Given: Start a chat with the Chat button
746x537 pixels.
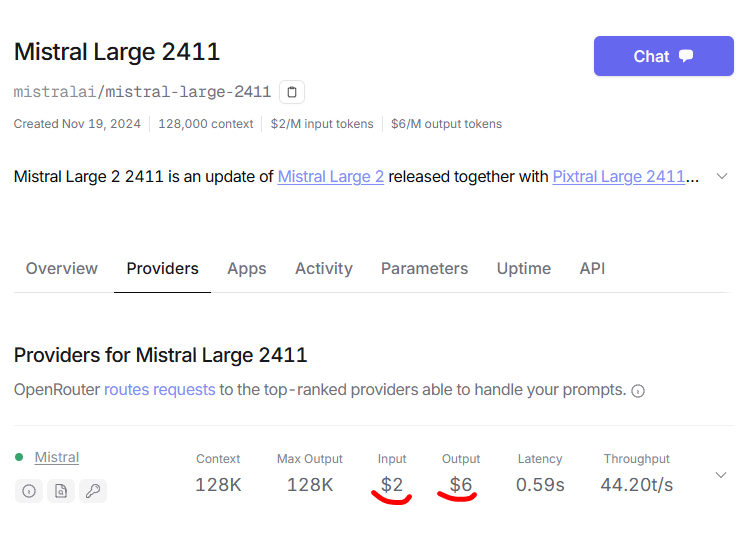Looking at the screenshot, I should pos(663,56).
